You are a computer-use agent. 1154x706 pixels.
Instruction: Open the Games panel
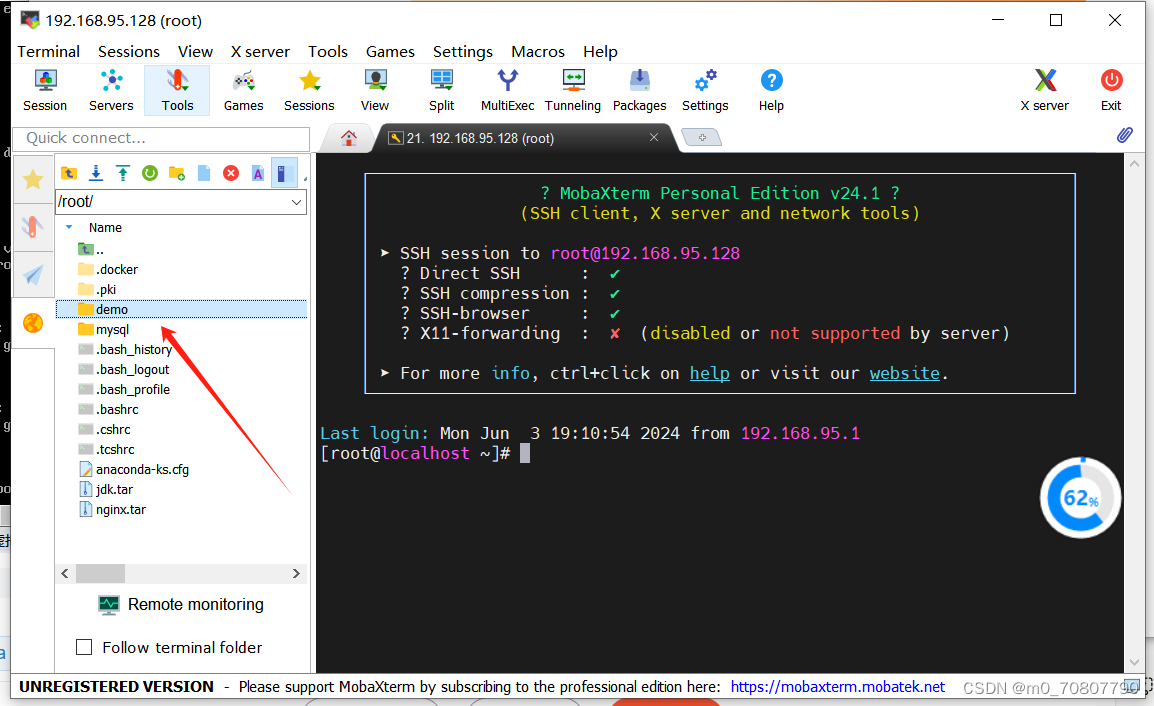tap(243, 90)
